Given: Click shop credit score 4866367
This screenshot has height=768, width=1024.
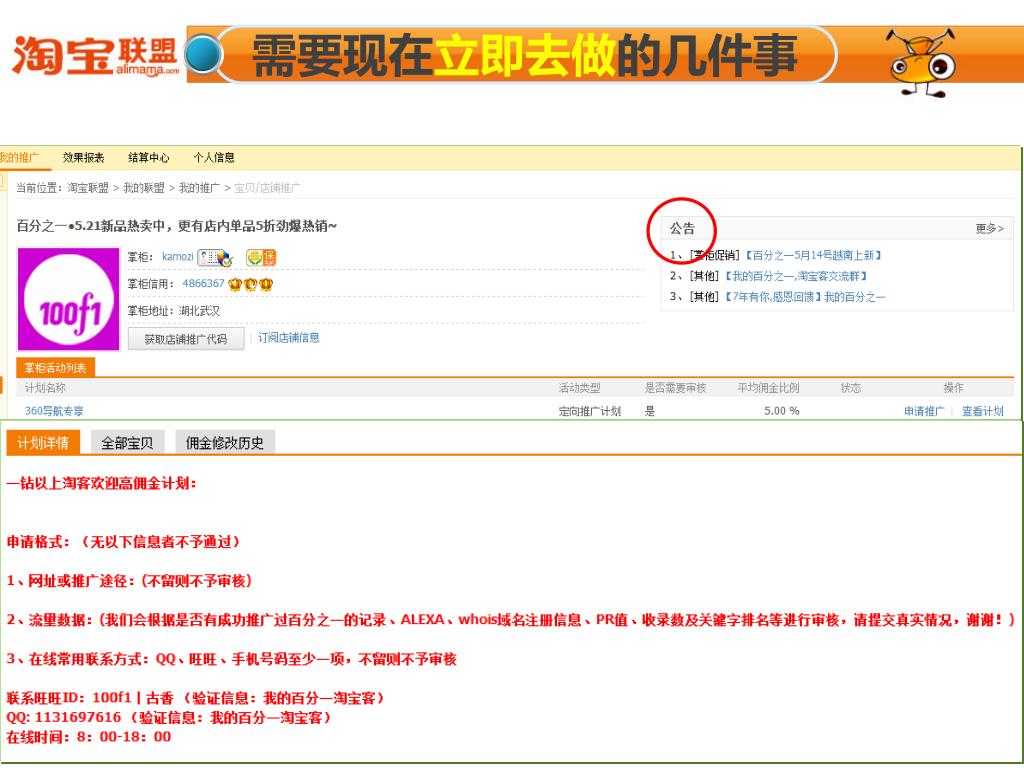Looking at the screenshot, I should tap(203, 283).
